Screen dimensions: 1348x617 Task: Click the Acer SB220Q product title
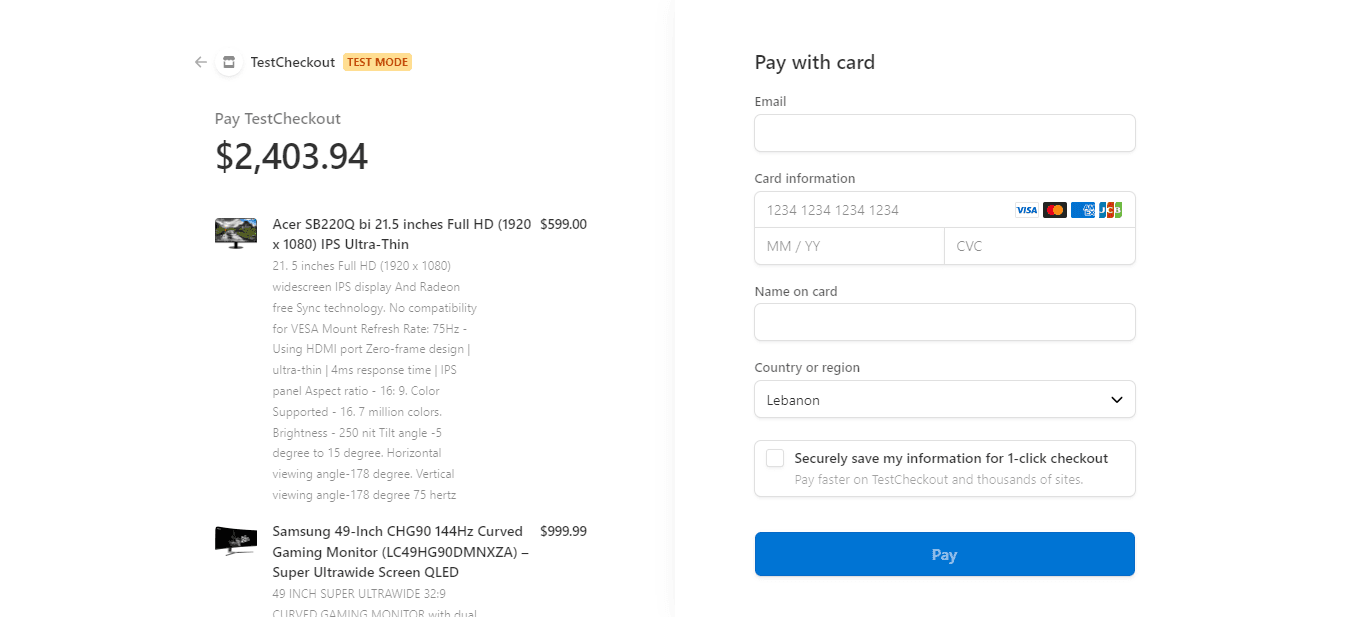(402, 234)
